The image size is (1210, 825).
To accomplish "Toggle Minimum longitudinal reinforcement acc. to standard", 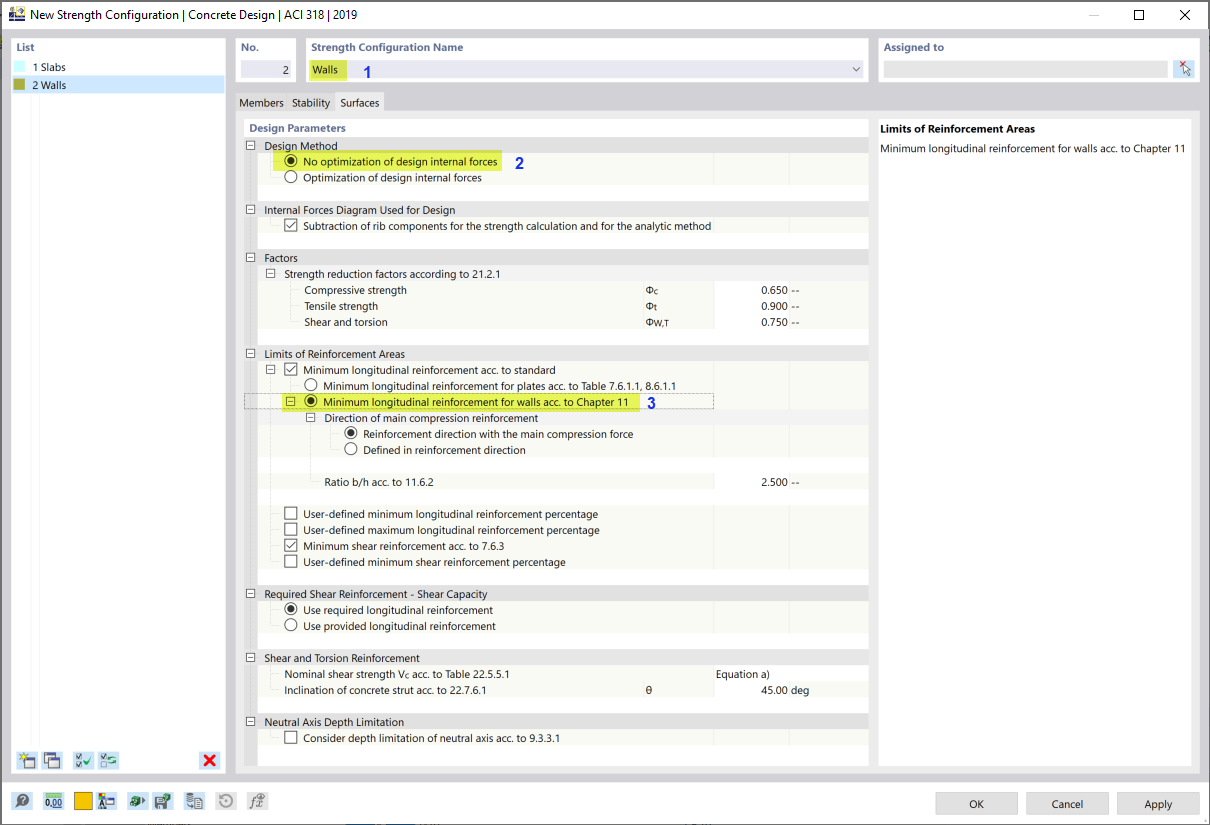I will pos(291,369).
